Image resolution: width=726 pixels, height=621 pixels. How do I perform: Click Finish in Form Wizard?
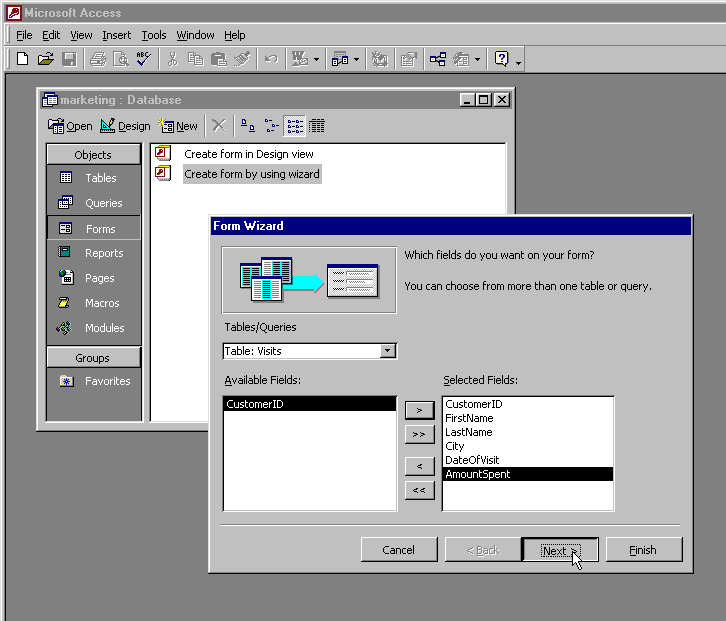tap(644, 550)
